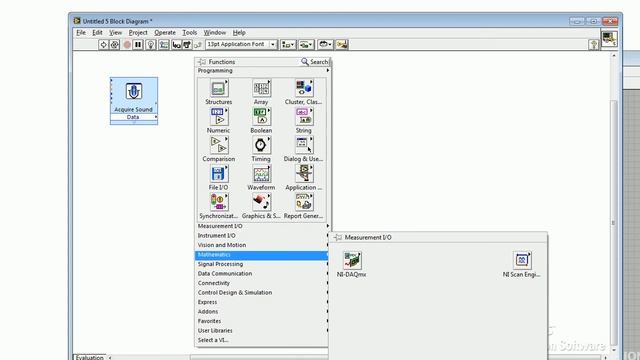Image resolution: width=640 pixels, height=360 pixels.
Task: Collapse the Programming palette category
Action: point(262,71)
